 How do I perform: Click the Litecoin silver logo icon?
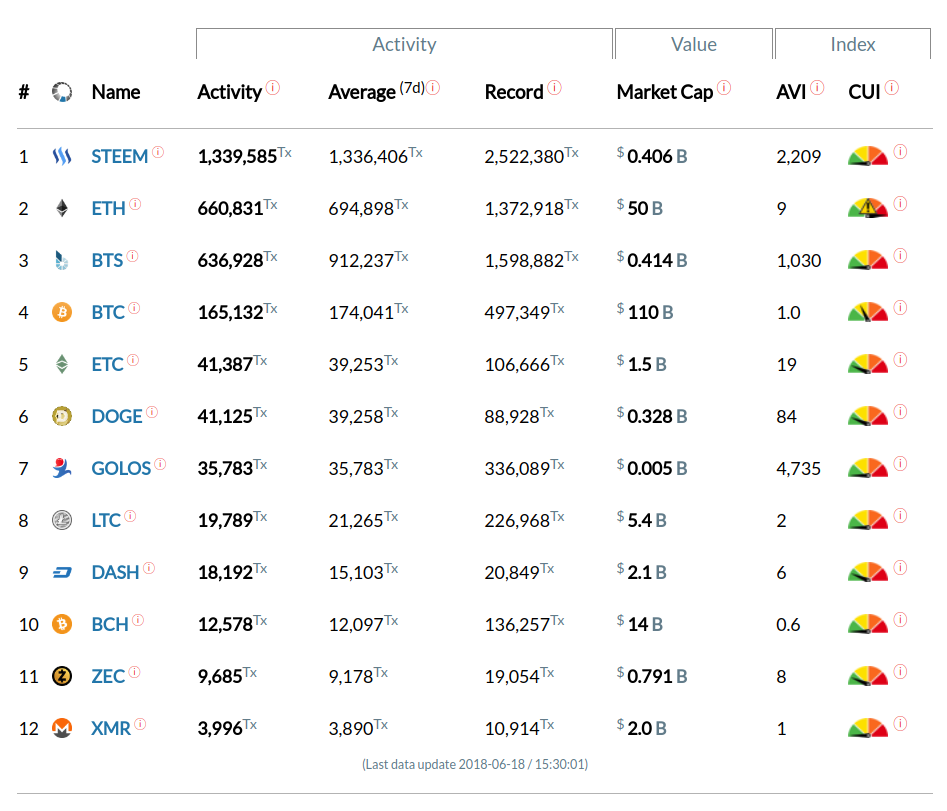point(62,520)
